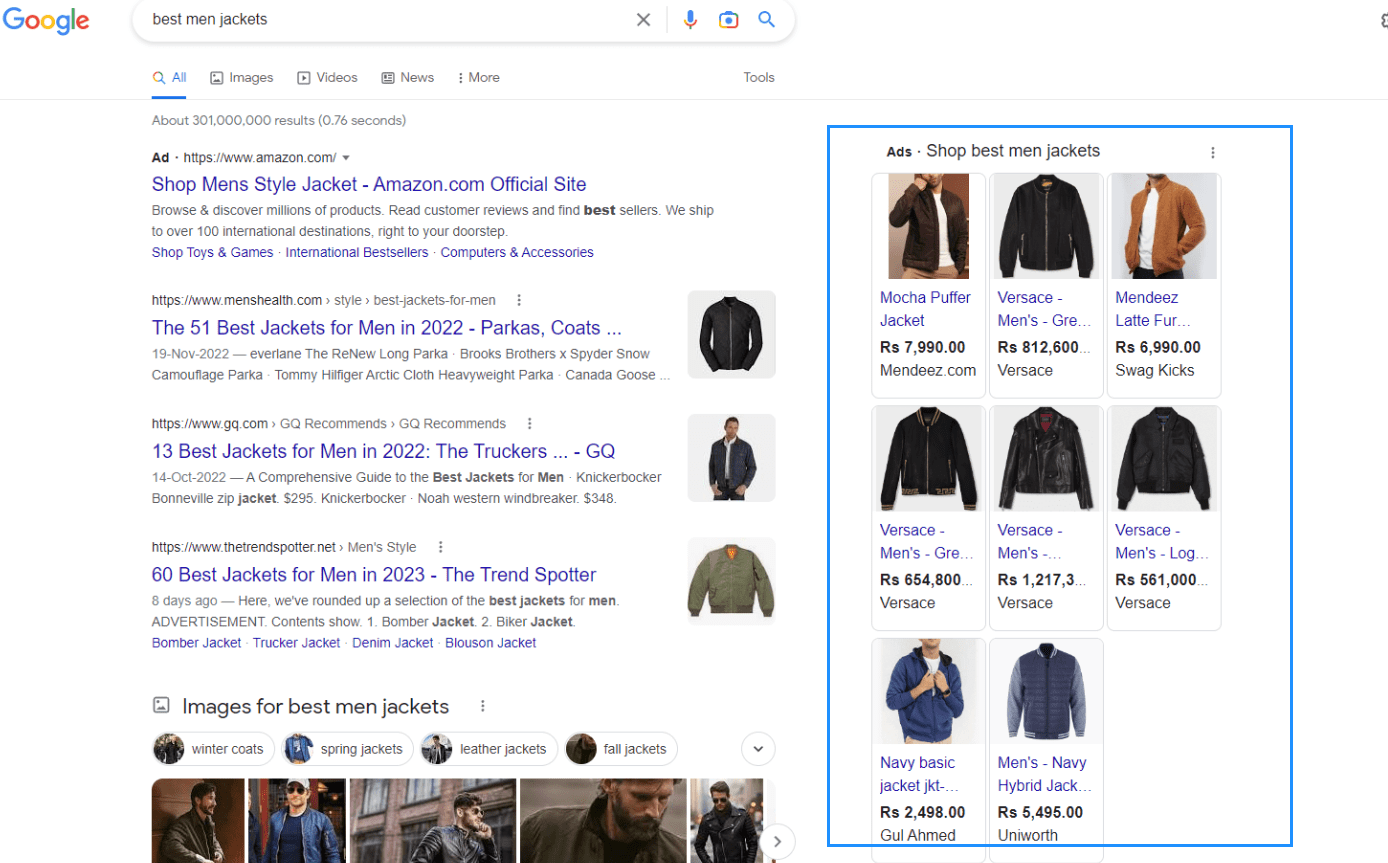
Task: Select the spring jackets filter chip
Action: (x=346, y=749)
